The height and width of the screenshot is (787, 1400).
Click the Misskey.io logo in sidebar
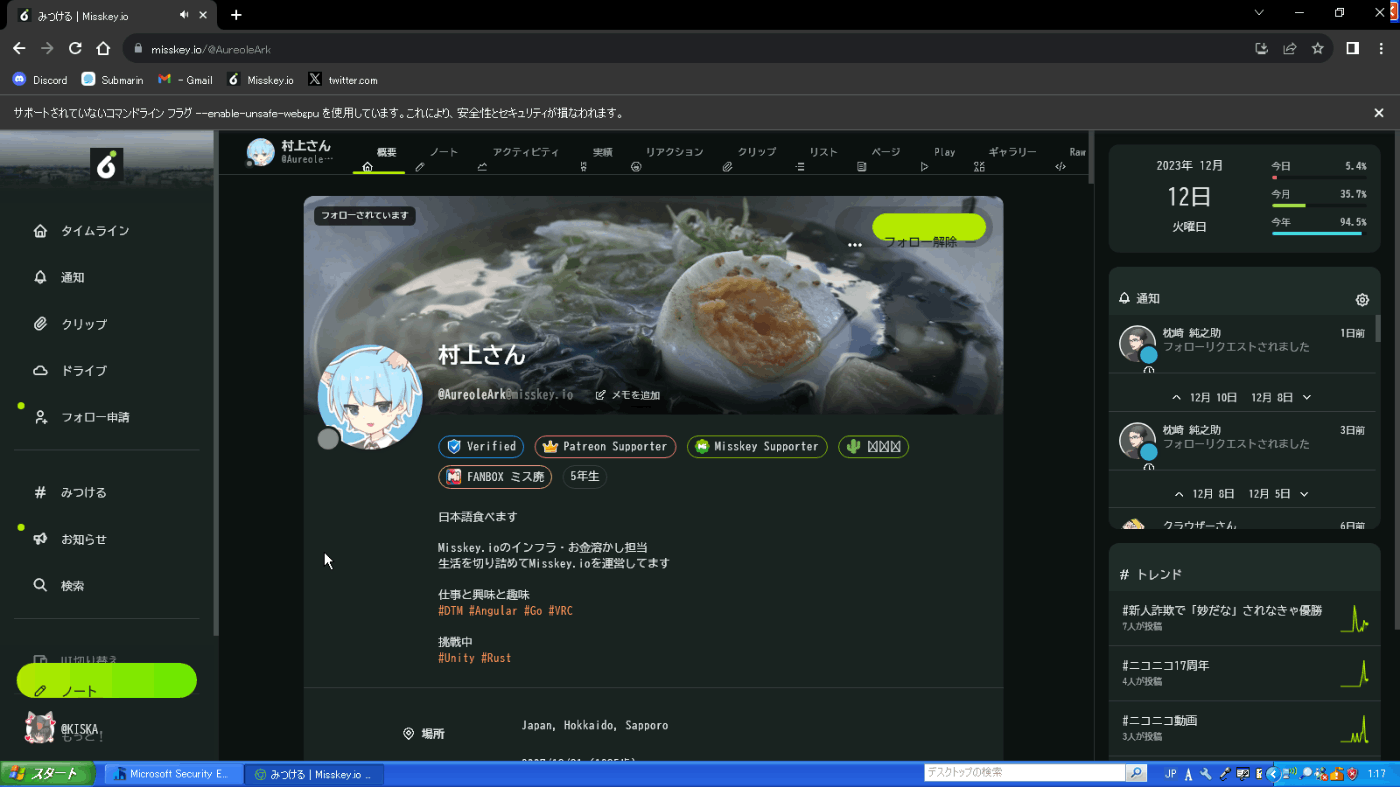pos(106,164)
